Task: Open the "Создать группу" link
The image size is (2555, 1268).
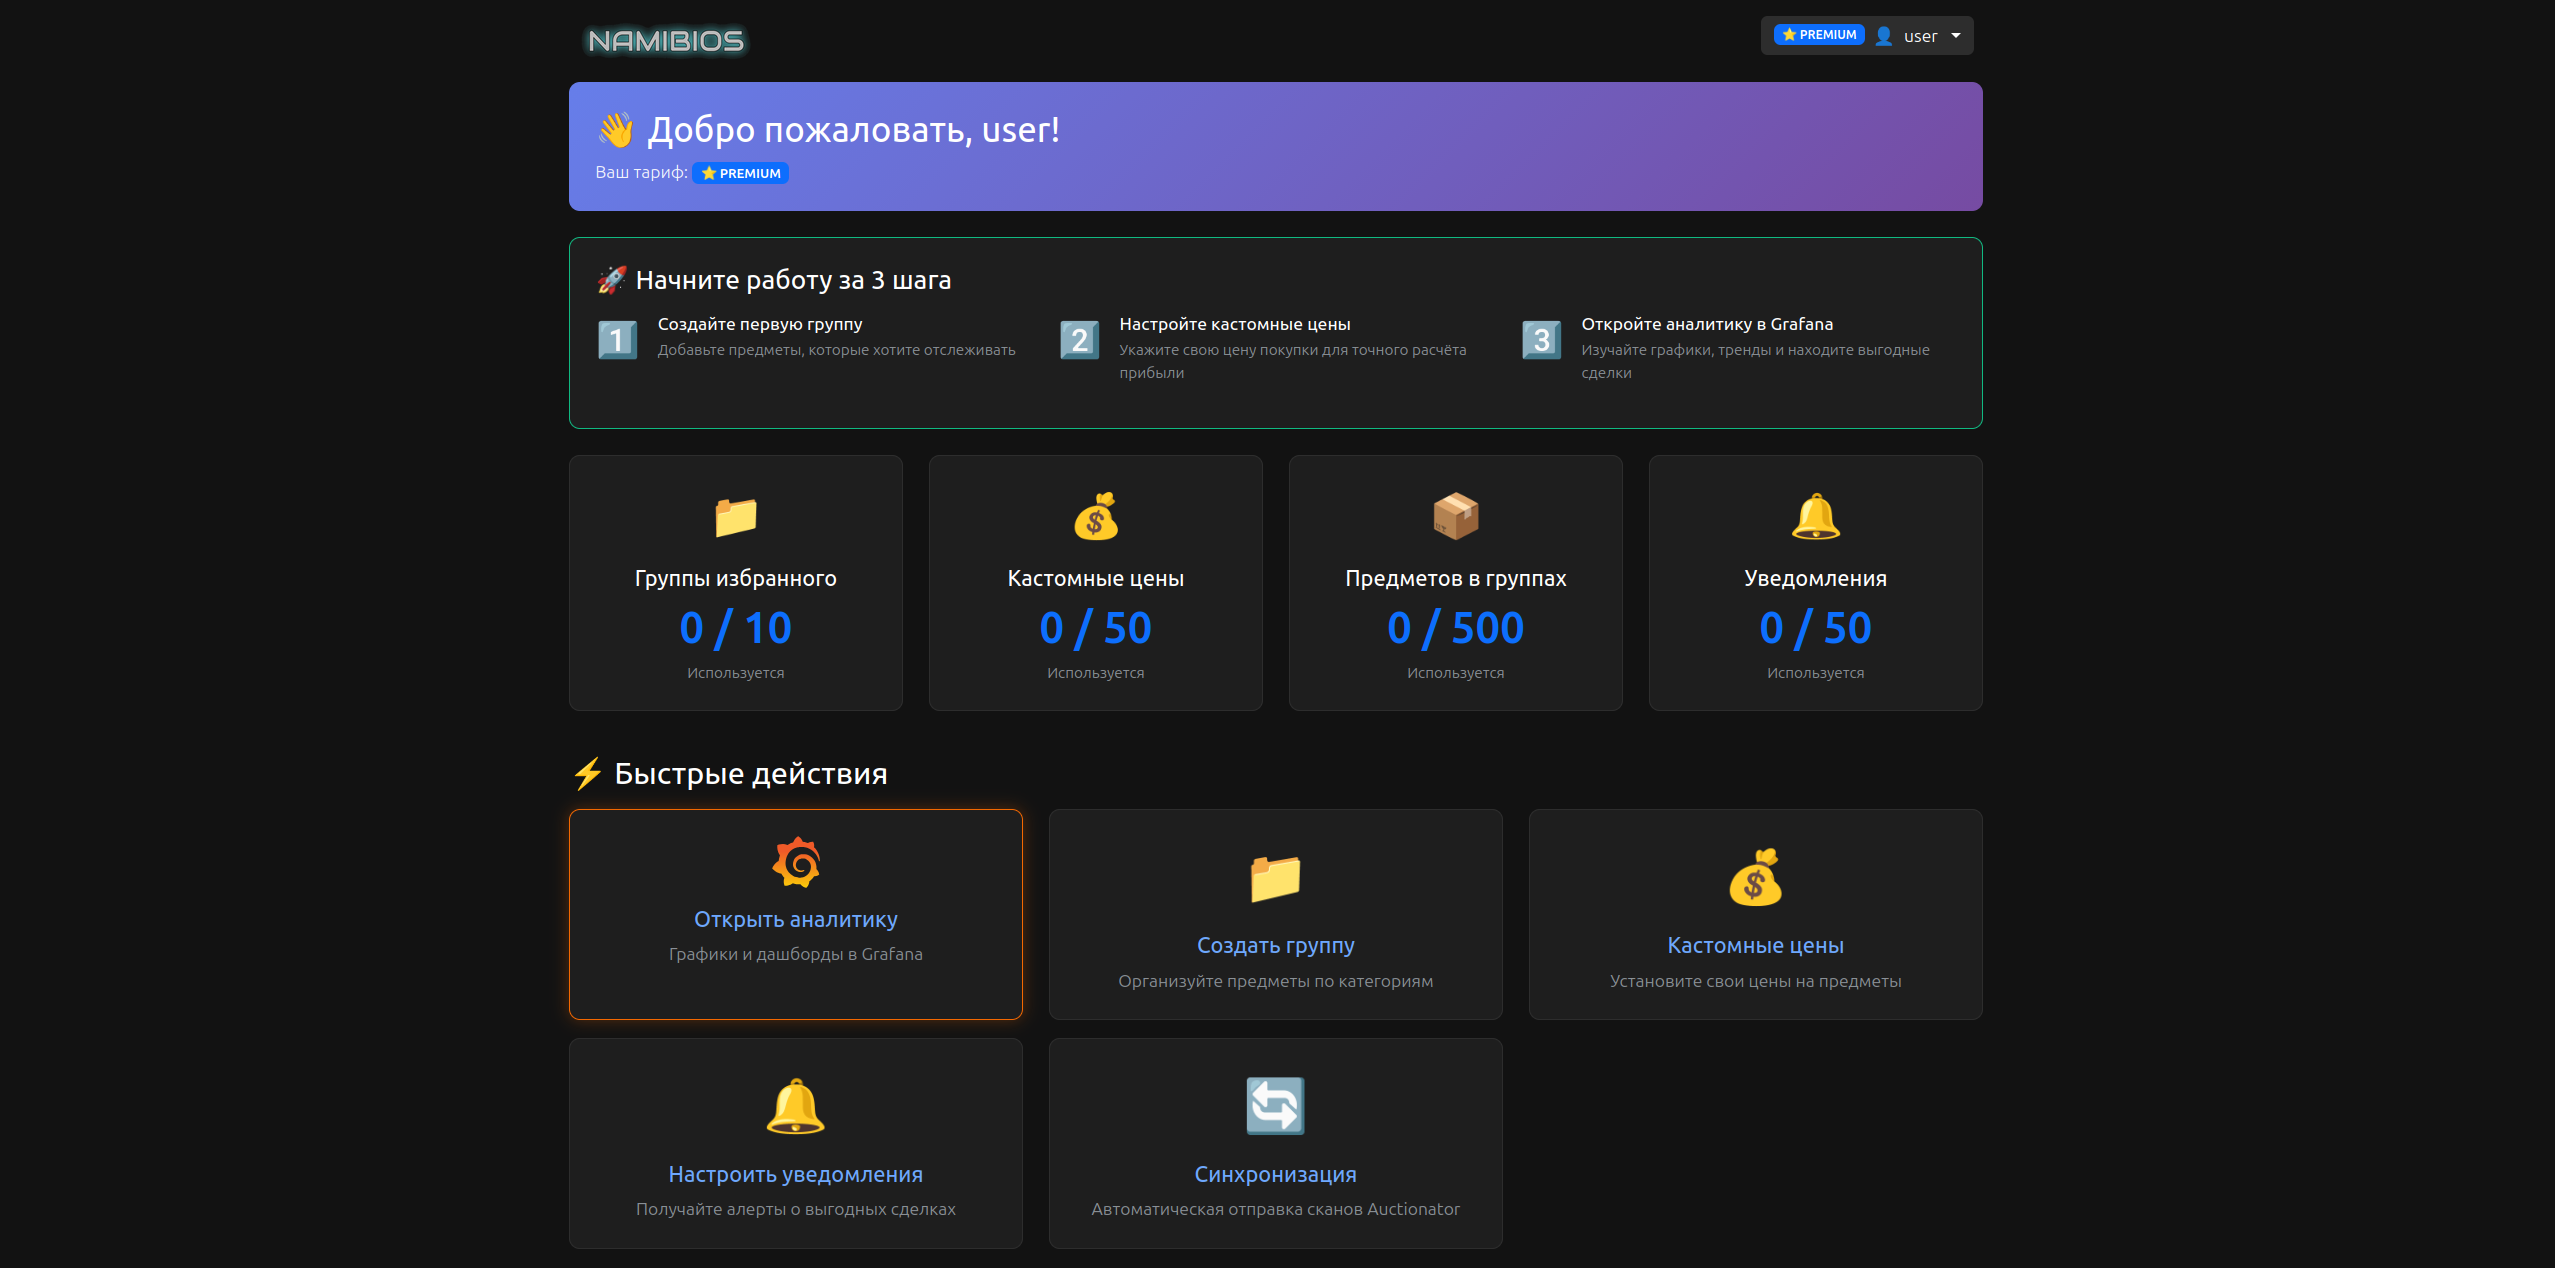Action: pyautogui.click(x=1276, y=945)
